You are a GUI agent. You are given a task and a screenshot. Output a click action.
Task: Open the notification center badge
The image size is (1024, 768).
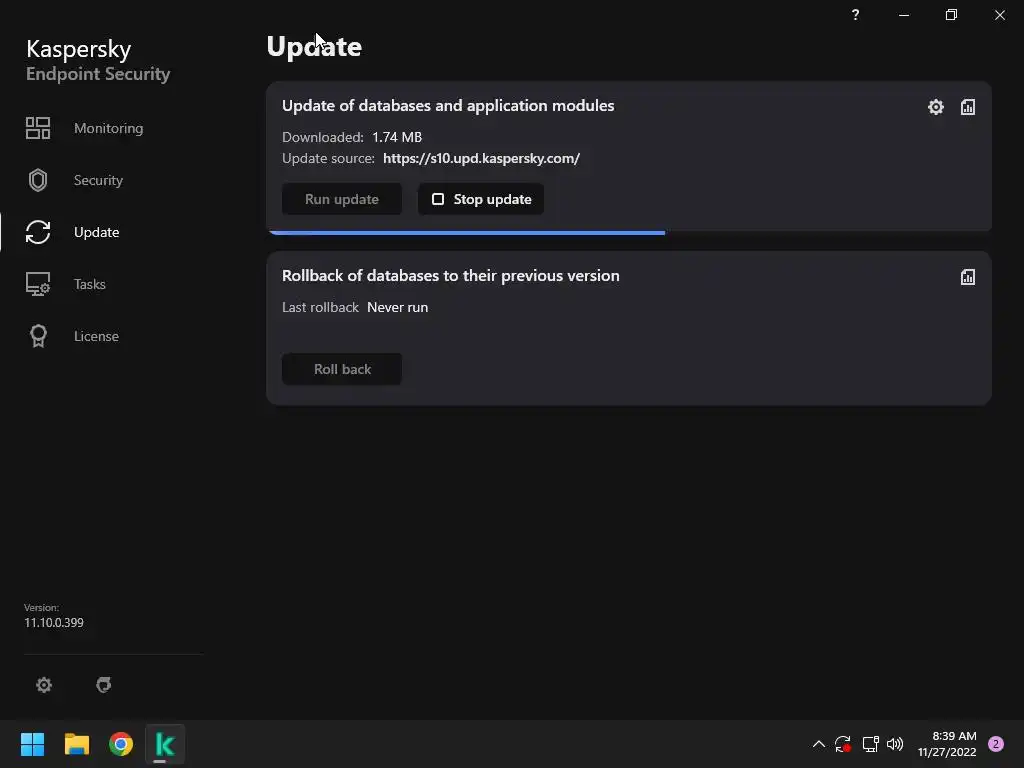pyautogui.click(x=996, y=744)
